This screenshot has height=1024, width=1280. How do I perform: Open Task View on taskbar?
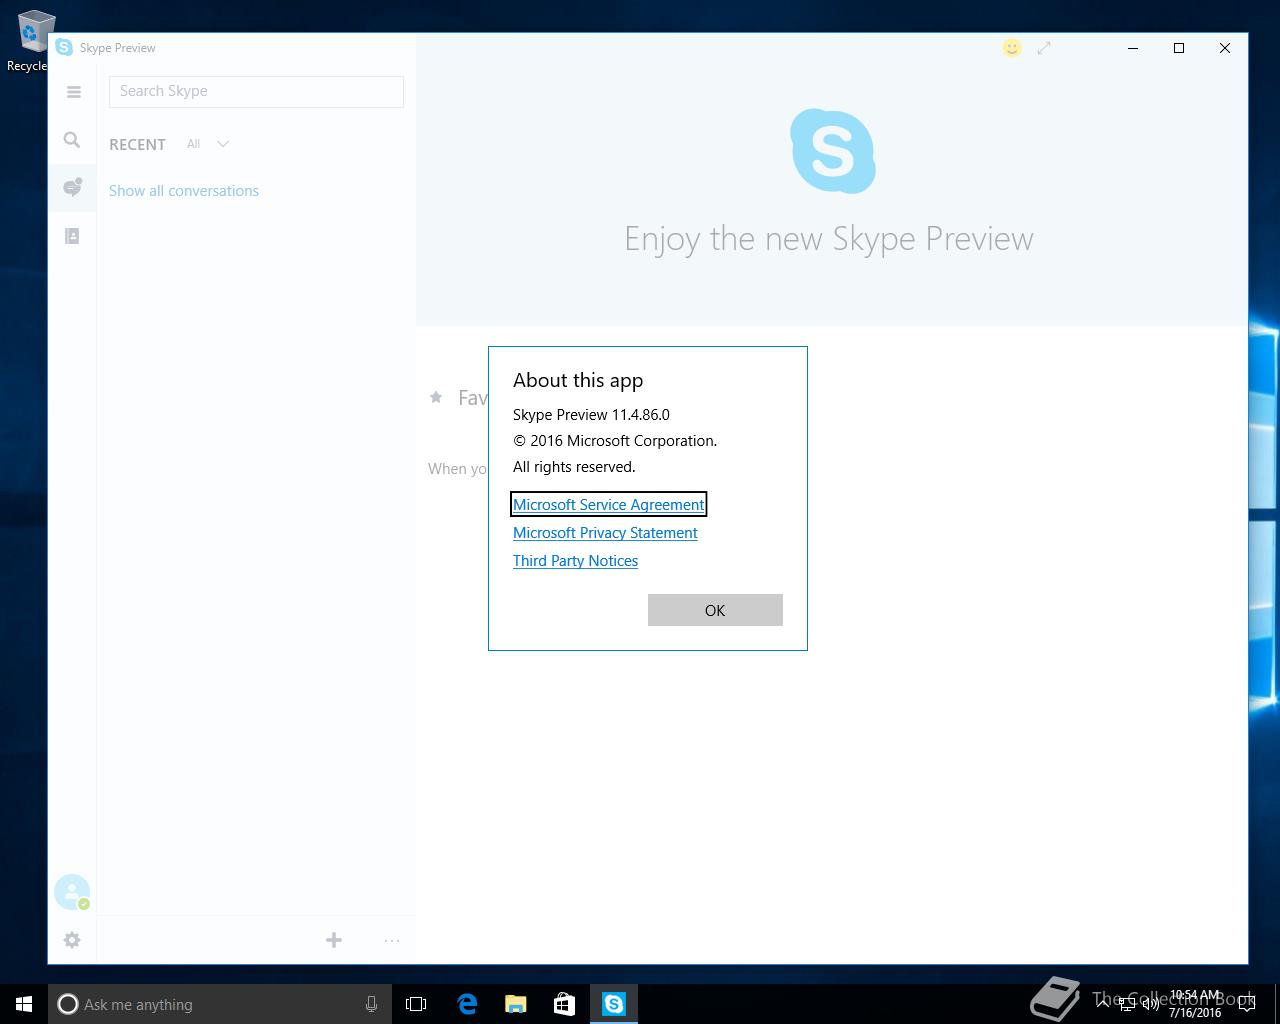click(x=416, y=1004)
